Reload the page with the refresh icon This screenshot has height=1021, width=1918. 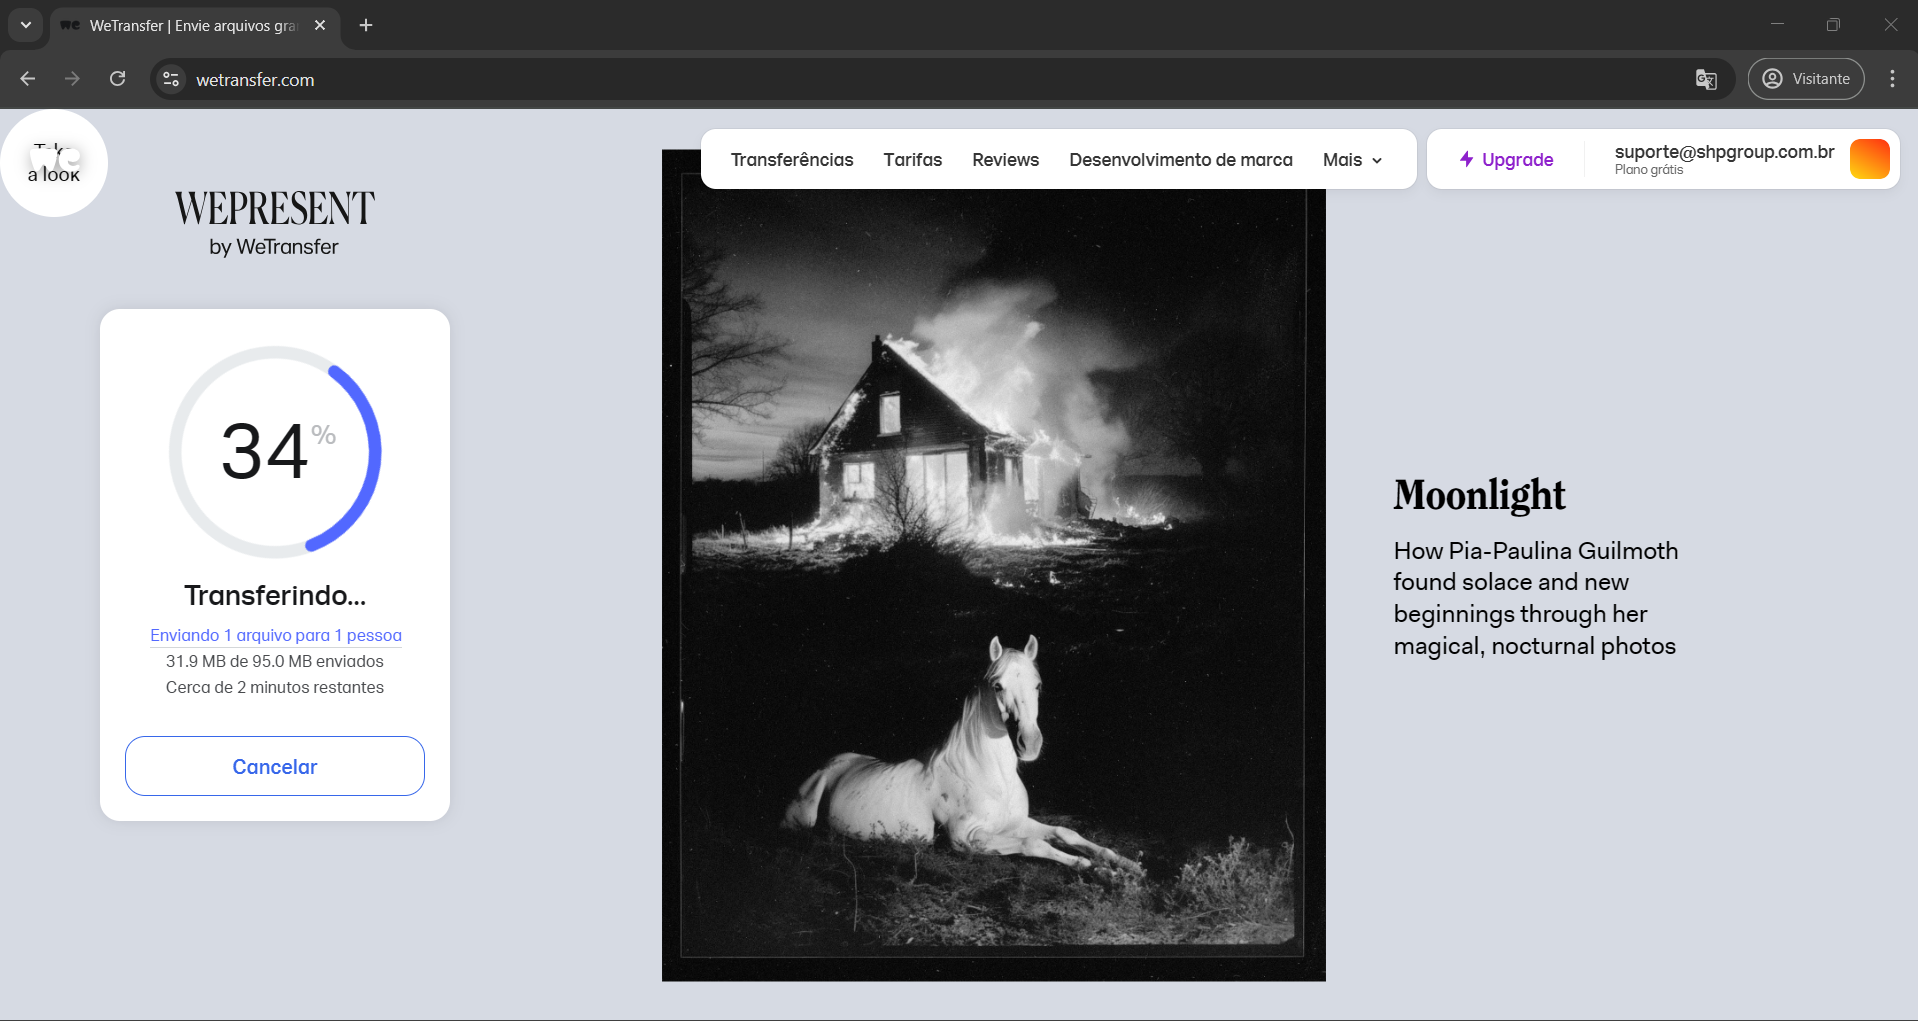[x=117, y=79]
